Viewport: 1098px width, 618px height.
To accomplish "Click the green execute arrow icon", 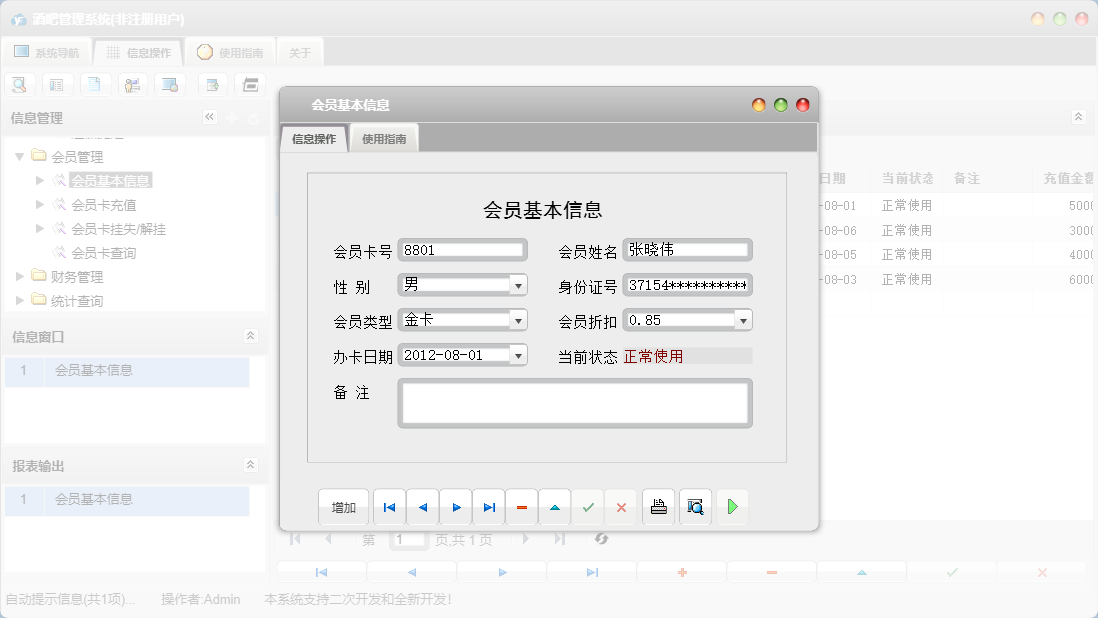I will point(732,507).
